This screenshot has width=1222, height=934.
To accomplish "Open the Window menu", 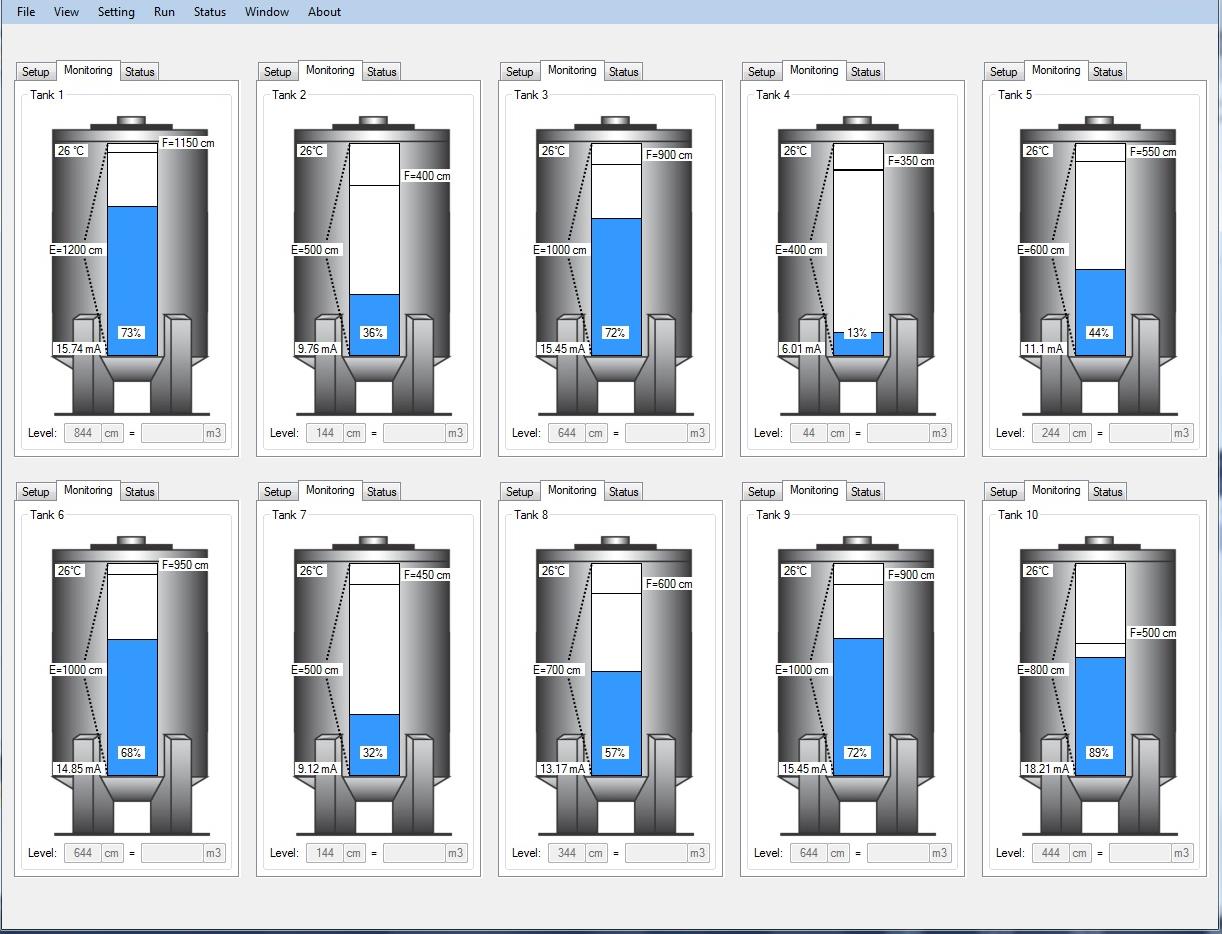I will pyautogui.click(x=267, y=12).
